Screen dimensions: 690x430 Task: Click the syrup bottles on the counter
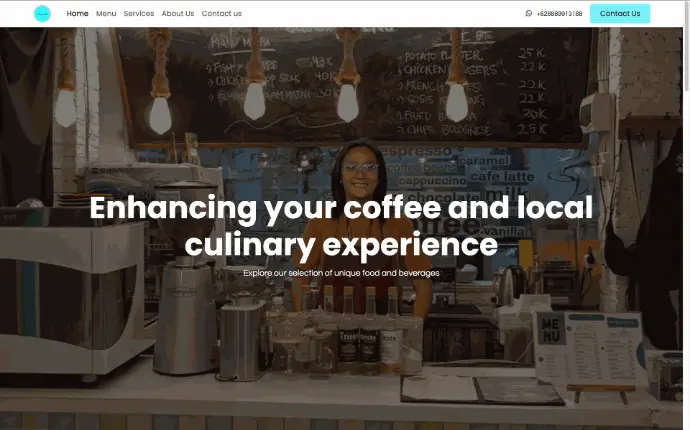(361, 326)
